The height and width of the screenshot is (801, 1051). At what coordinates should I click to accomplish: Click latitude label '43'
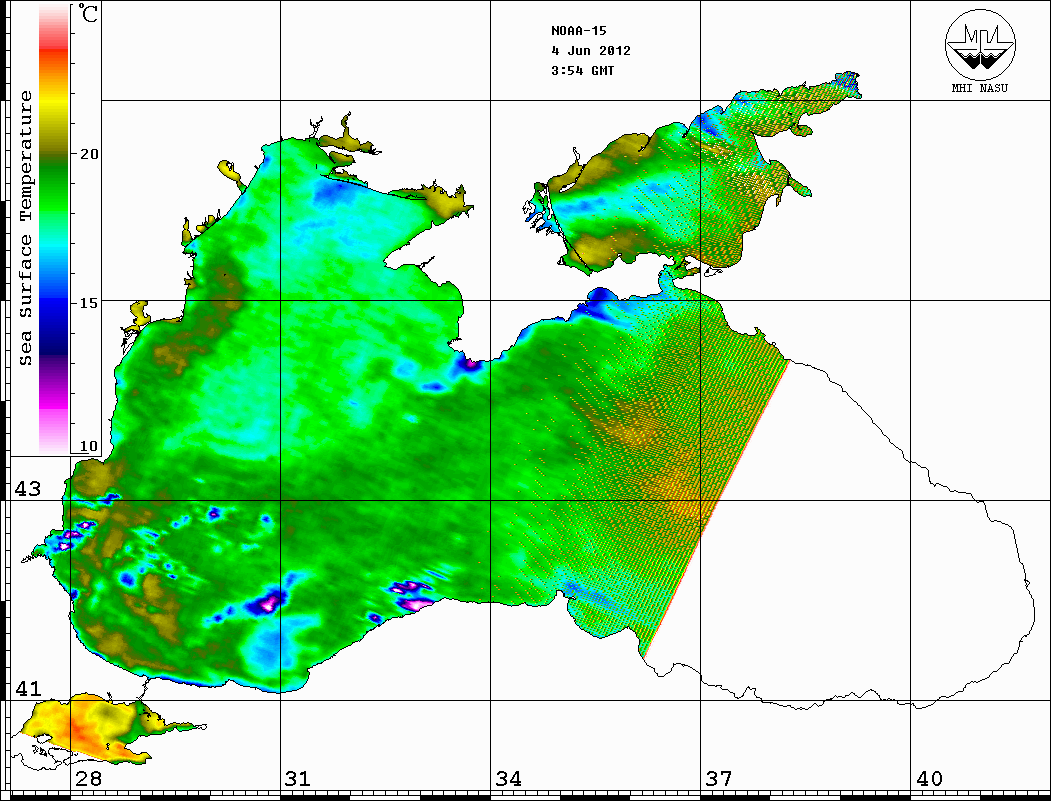(x=28, y=489)
